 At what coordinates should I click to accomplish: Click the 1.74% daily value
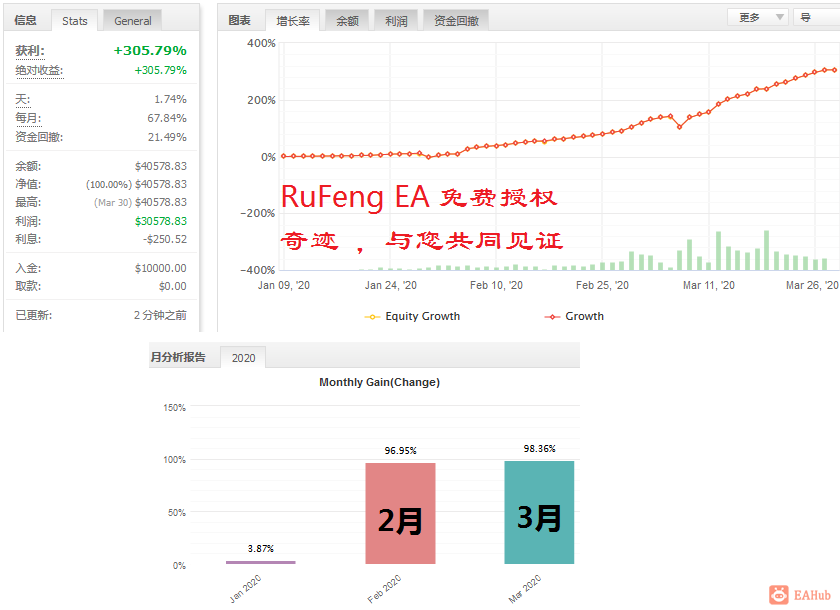tap(170, 100)
